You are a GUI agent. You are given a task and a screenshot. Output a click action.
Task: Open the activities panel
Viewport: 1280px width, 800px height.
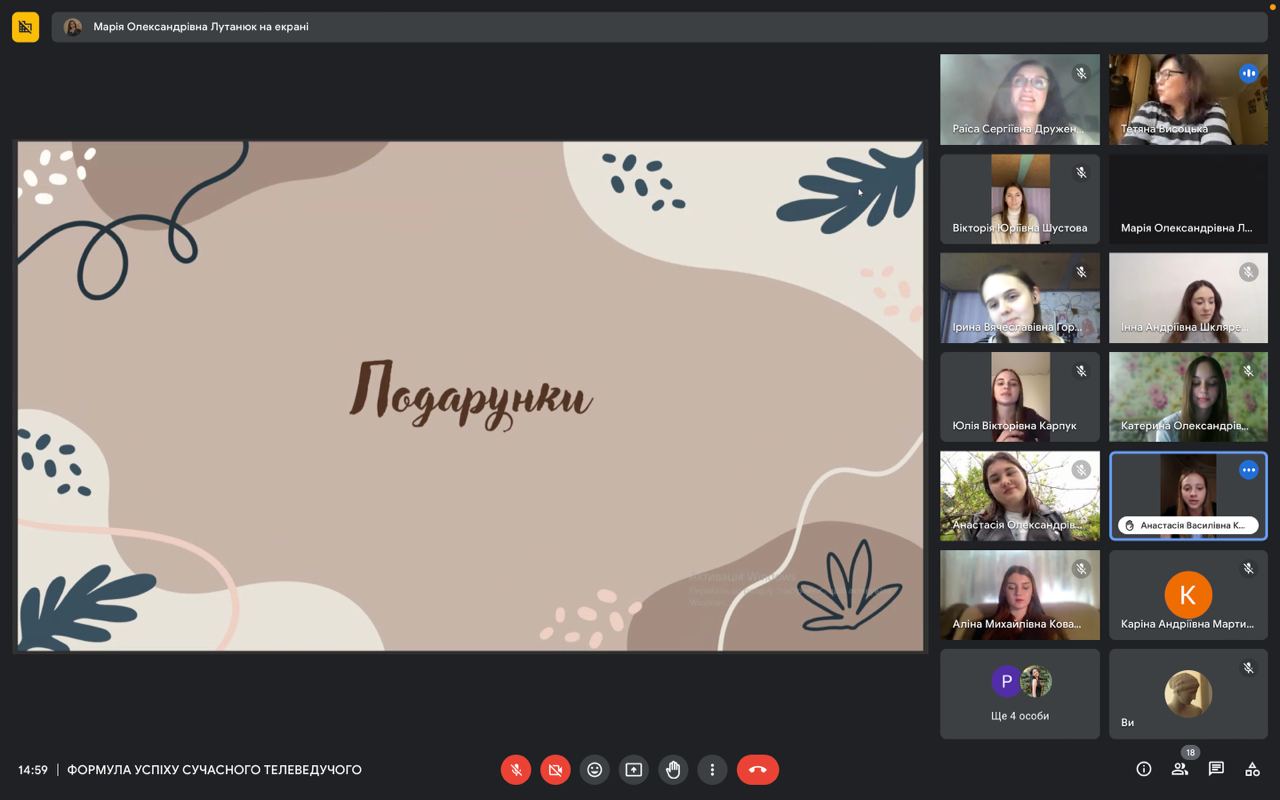point(1252,769)
